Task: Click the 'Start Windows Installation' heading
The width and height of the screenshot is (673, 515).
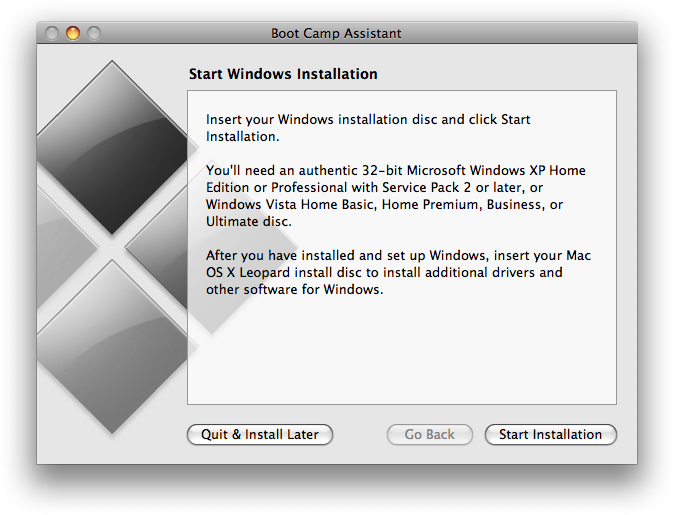Action: click(283, 74)
